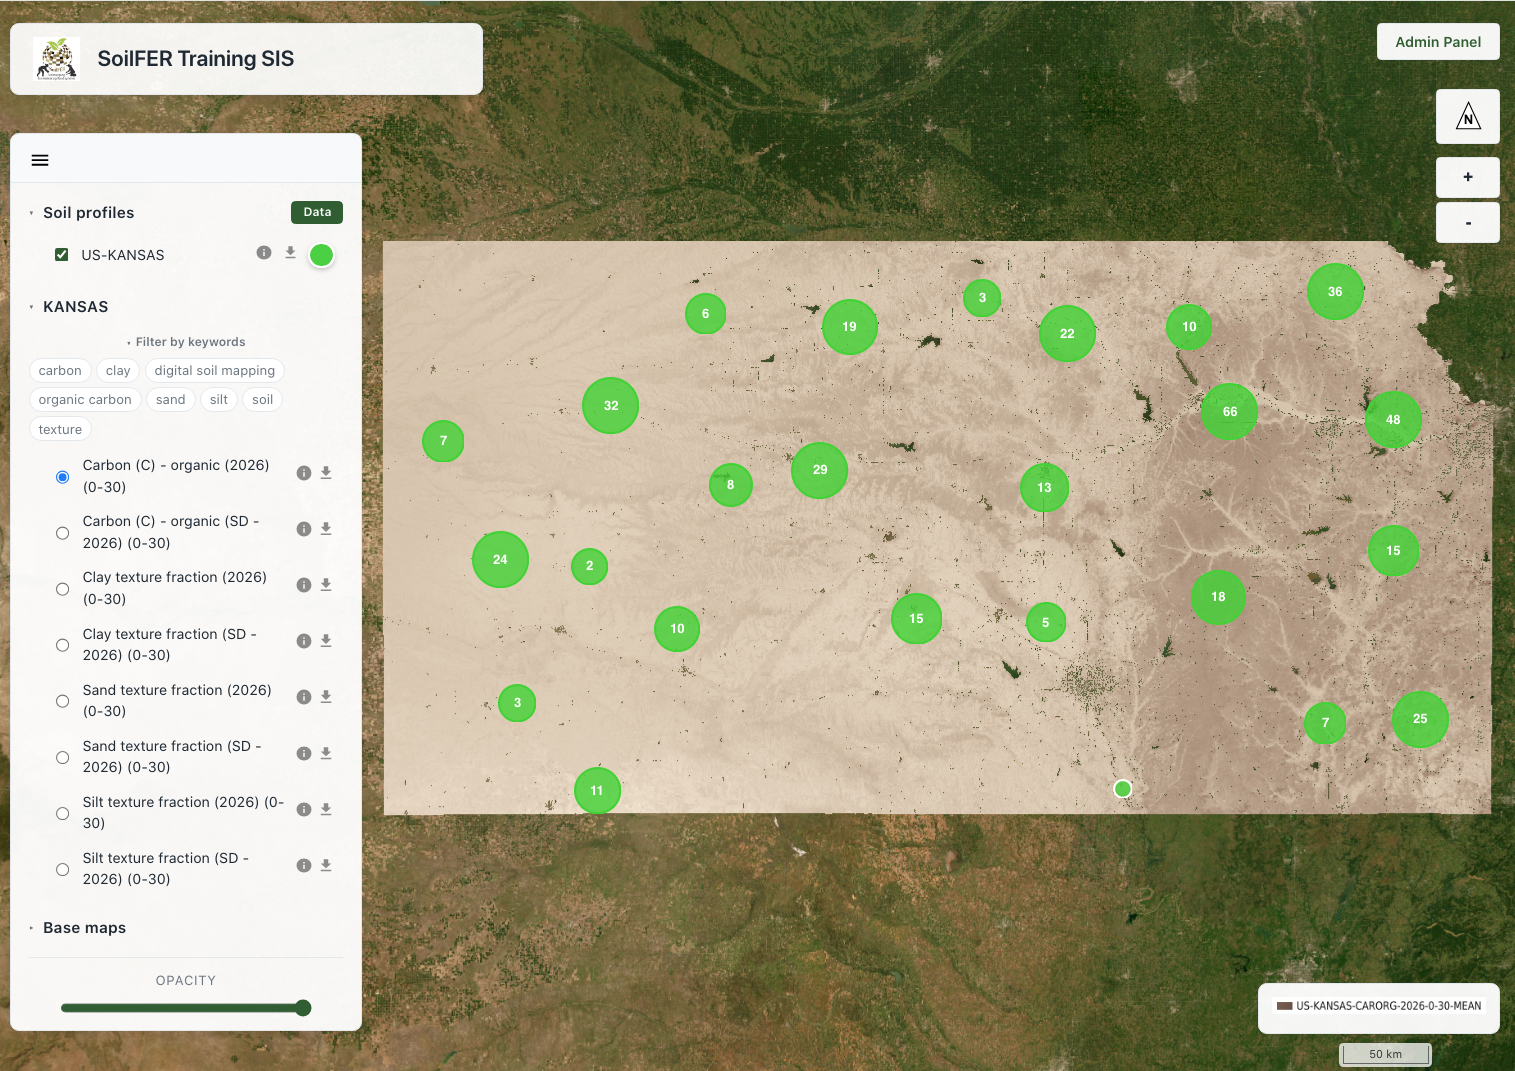This screenshot has width=1515, height=1071.
Task: Open the 32-profile cluster on map
Action: (611, 406)
